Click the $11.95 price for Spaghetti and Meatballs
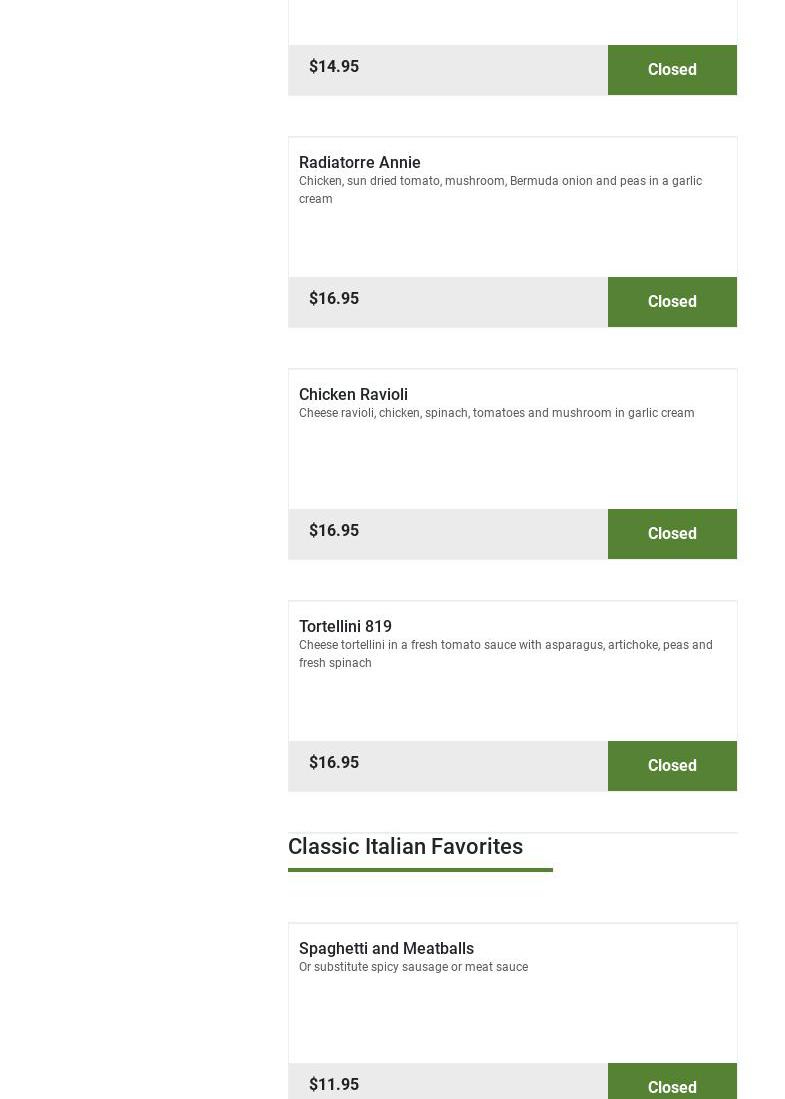Screen dimensions: 785x1099 [x=334, y=1084]
